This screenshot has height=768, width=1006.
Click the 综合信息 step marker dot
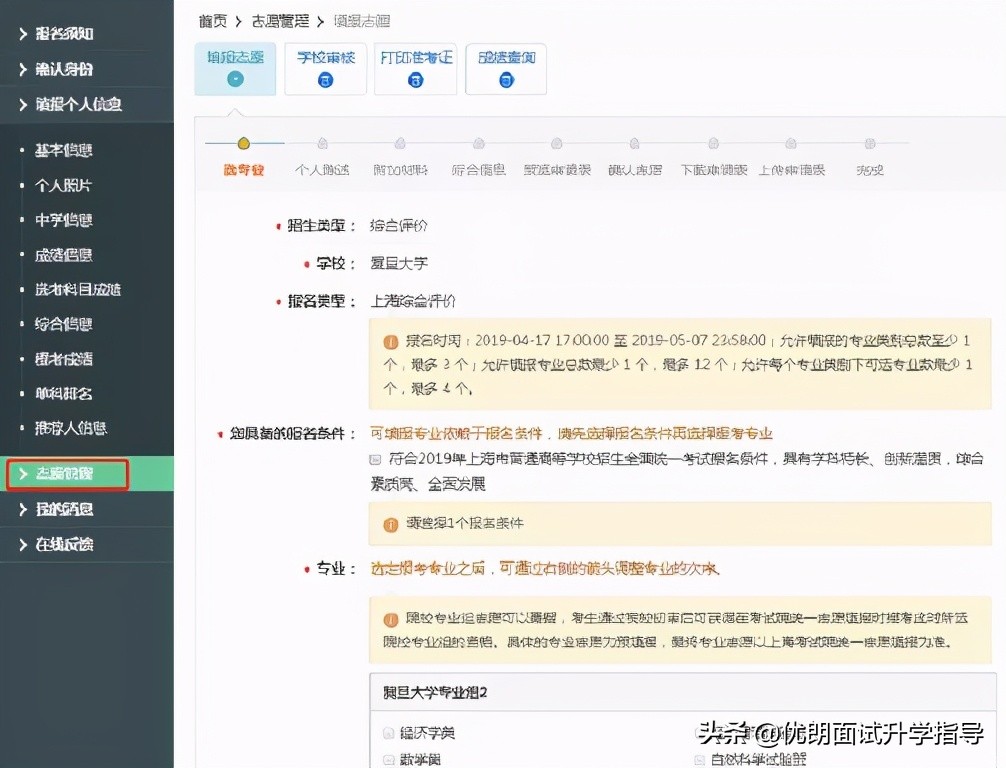point(479,143)
